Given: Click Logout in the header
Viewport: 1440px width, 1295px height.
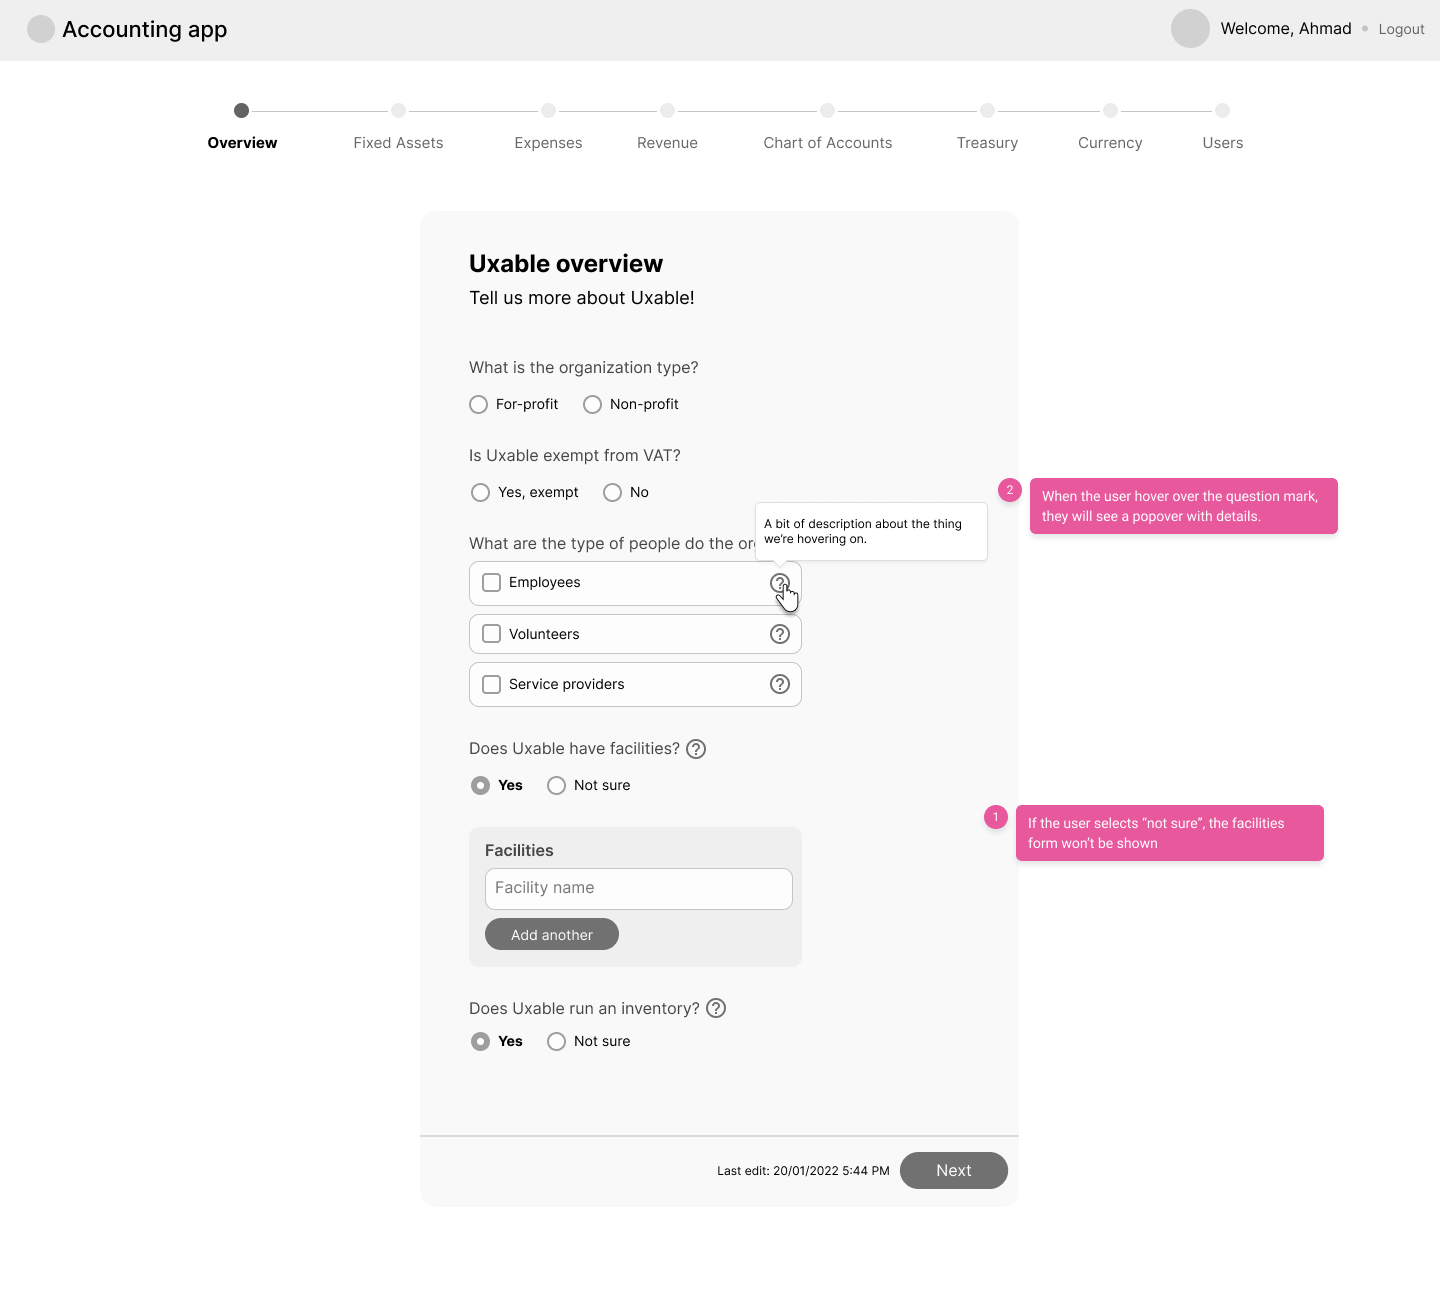Looking at the screenshot, I should (x=1401, y=29).
